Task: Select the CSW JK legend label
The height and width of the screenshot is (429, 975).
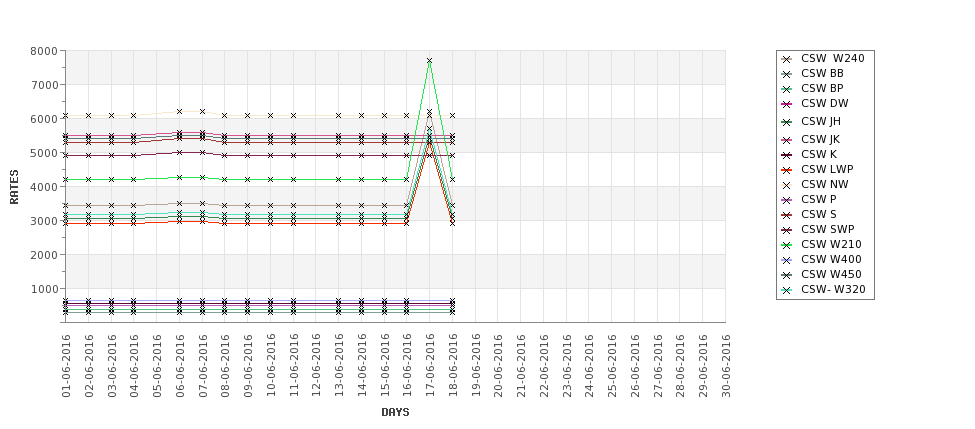Action: tap(821, 139)
